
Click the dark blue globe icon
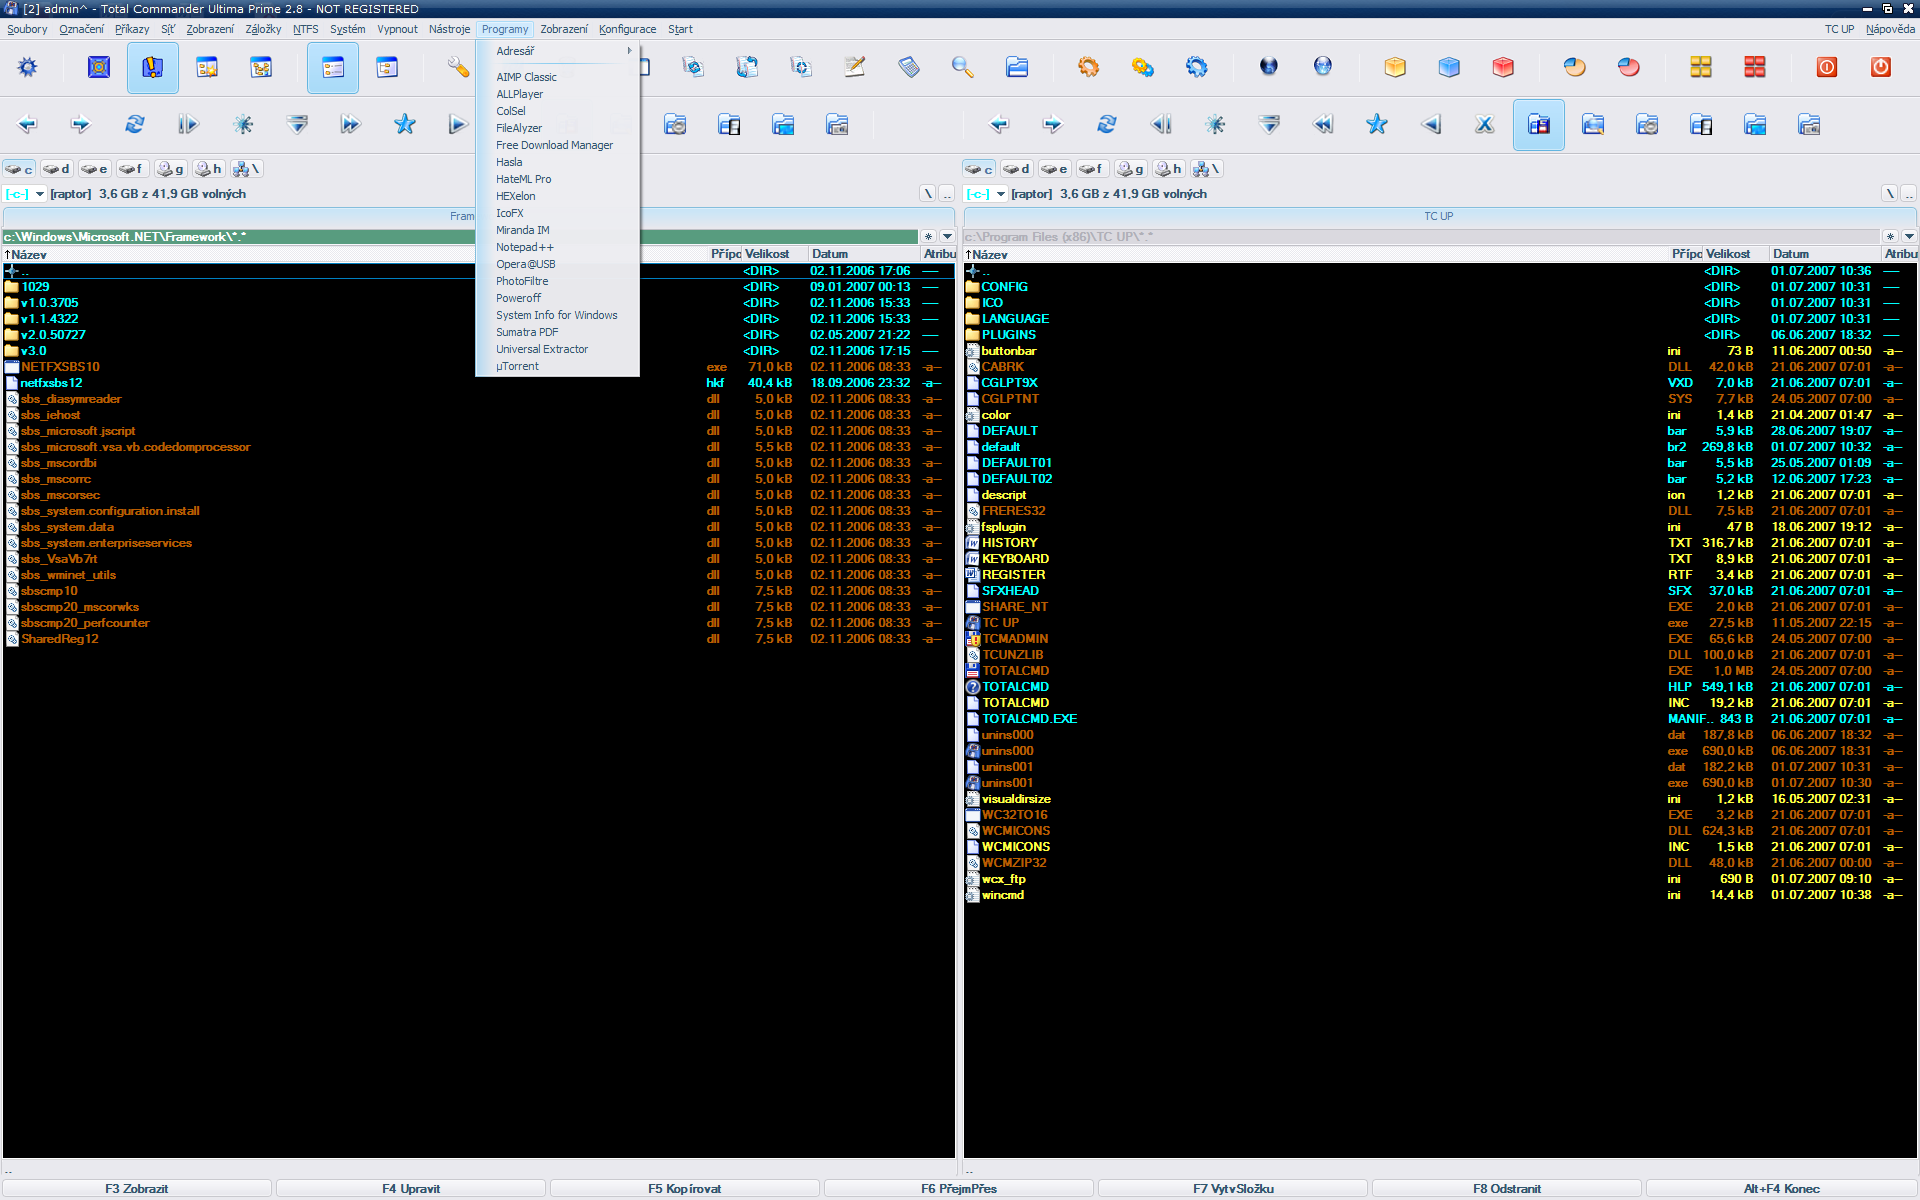click(1269, 67)
